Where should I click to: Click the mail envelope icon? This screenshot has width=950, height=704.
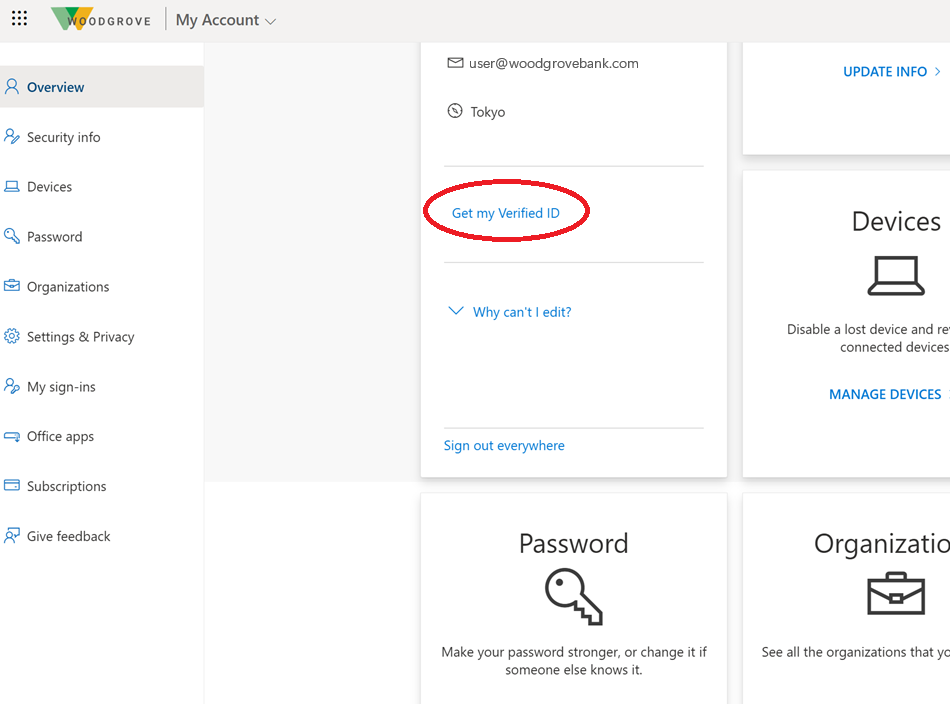coord(455,62)
